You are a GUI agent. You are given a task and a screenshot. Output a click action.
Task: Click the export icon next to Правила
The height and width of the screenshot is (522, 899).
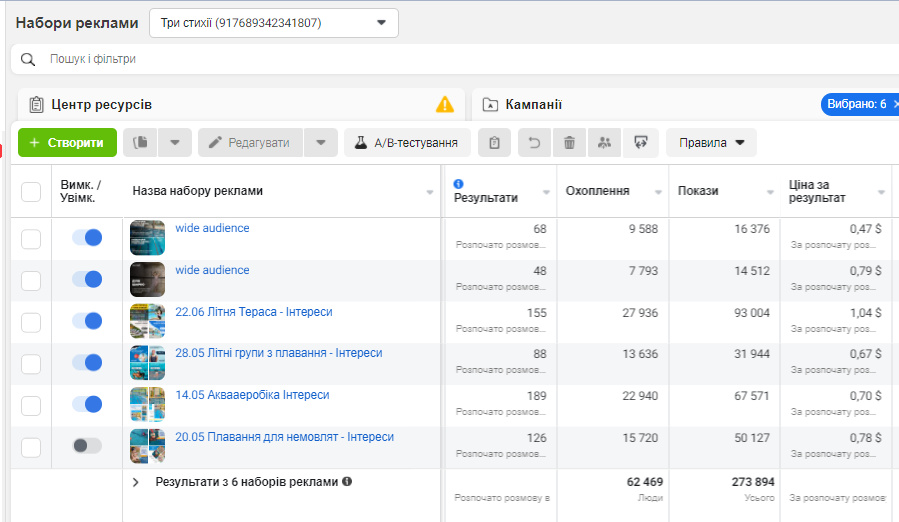(639, 143)
